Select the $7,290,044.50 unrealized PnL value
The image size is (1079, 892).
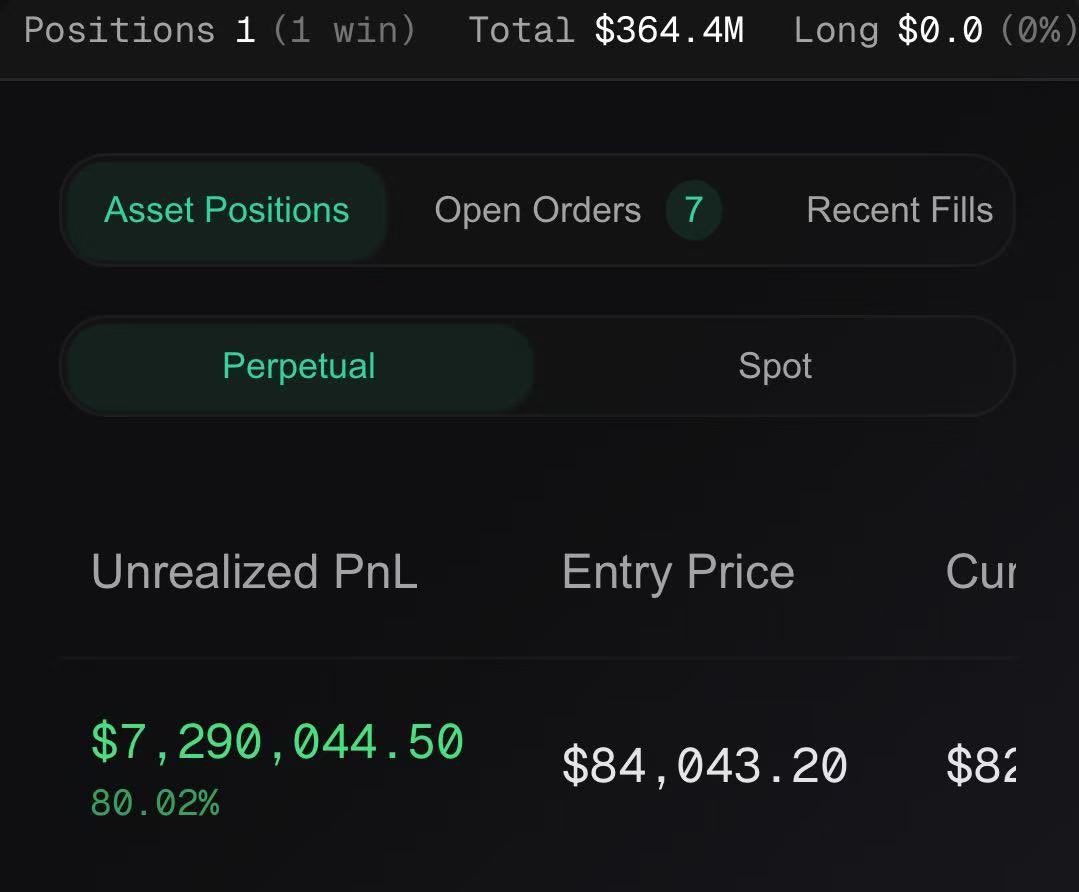pos(277,743)
